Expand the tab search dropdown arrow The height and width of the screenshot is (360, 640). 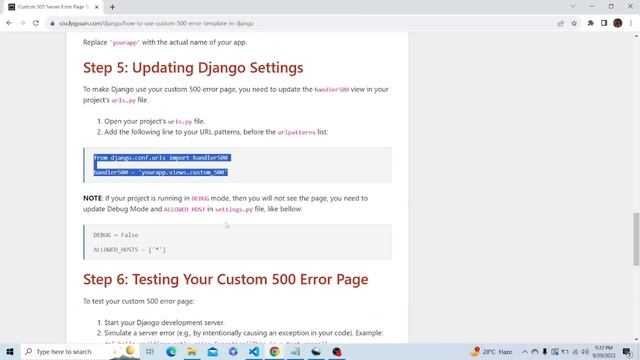pyautogui.click(x=573, y=7)
